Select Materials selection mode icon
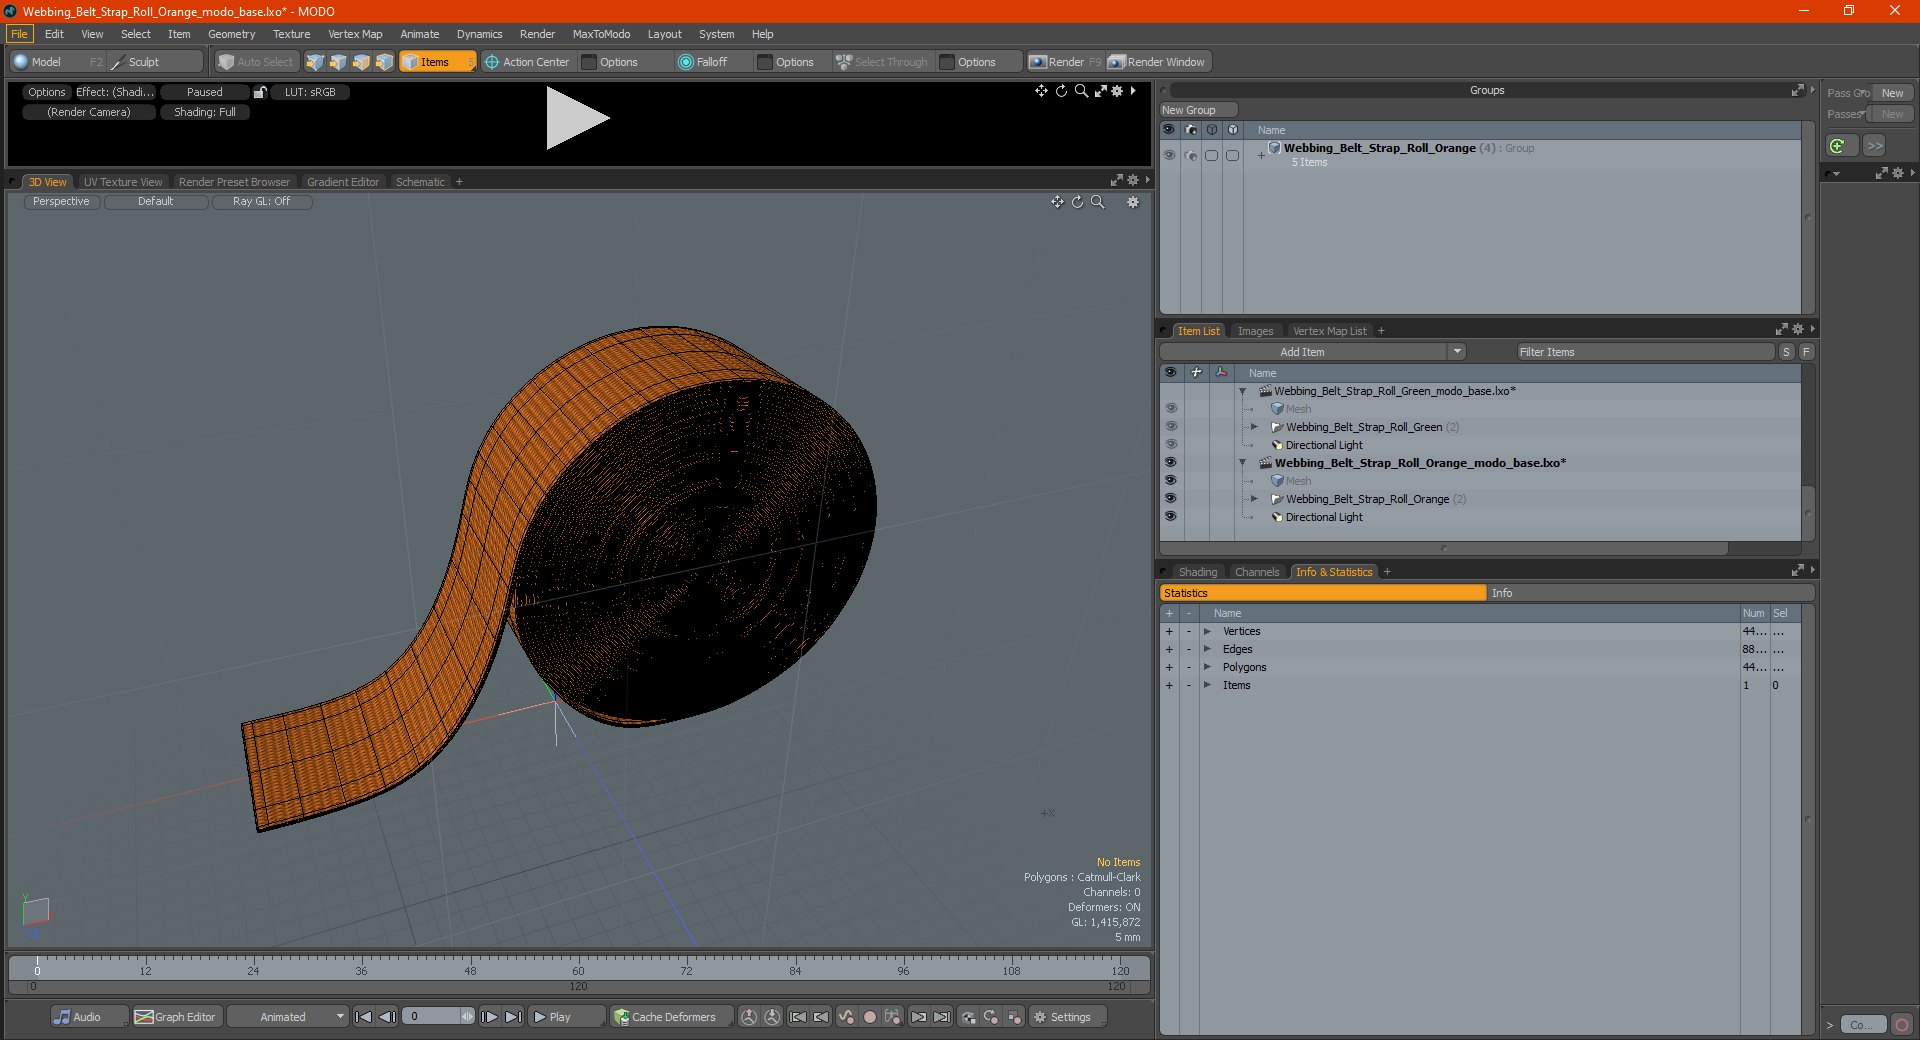Viewport: 1920px width, 1040px height. point(384,62)
